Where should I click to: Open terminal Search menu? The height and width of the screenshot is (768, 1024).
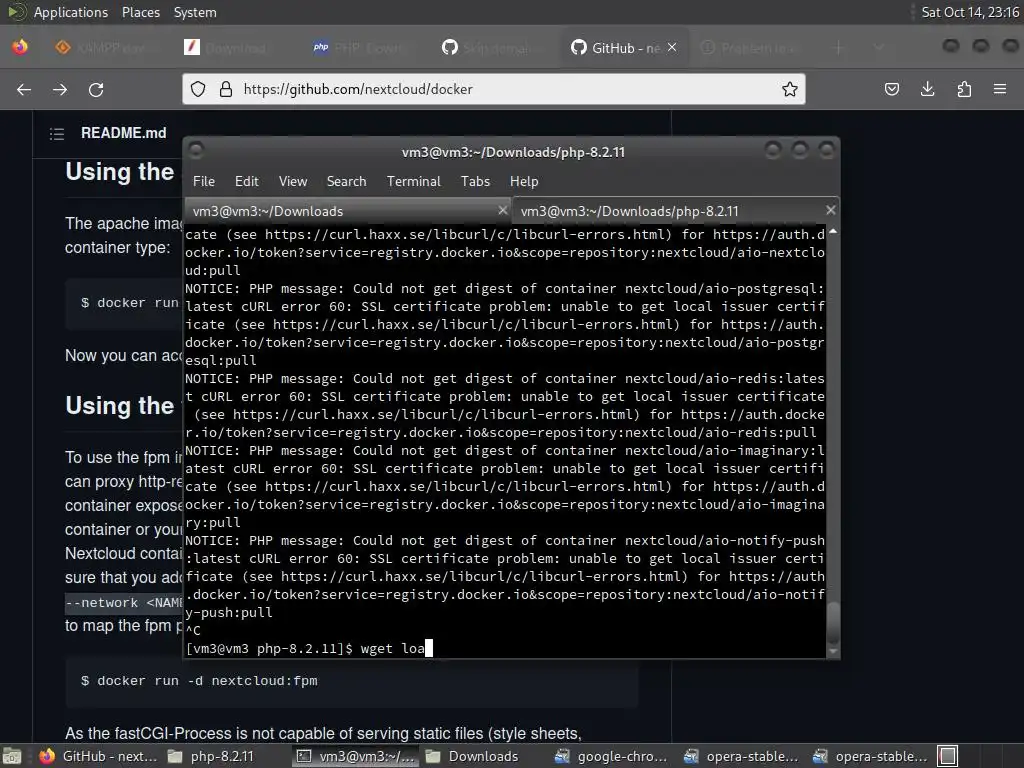[x=346, y=182]
